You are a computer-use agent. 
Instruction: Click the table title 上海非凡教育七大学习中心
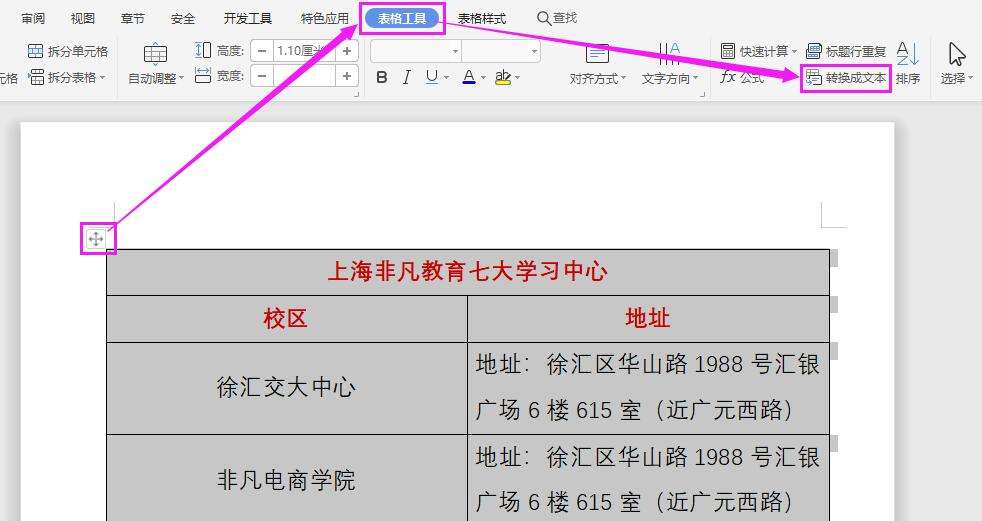click(x=468, y=272)
